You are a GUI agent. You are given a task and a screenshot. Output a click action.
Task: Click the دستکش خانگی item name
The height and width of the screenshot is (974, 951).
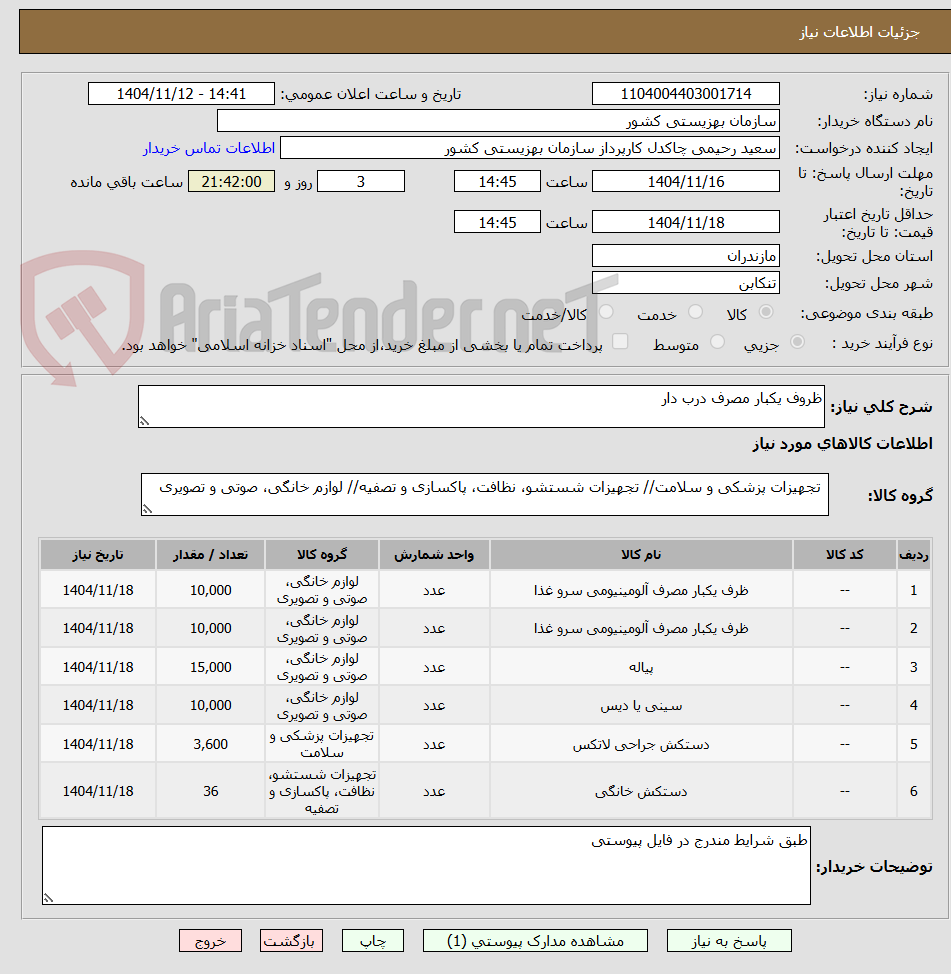coord(641,791)
